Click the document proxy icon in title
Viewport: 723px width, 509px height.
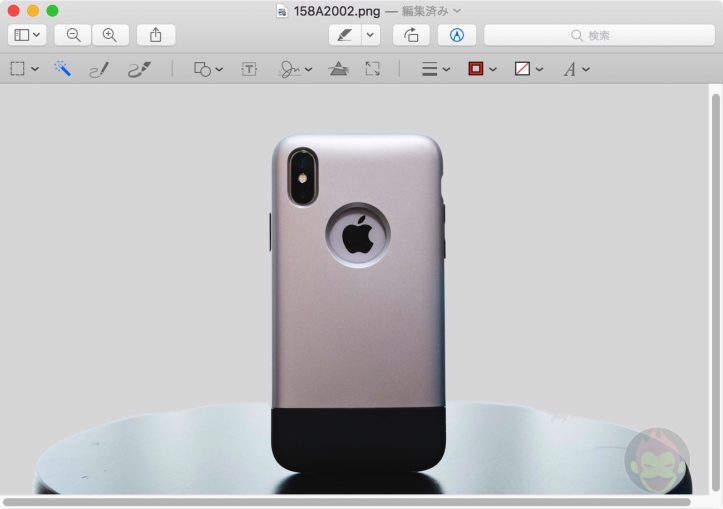tap(282, 11)
